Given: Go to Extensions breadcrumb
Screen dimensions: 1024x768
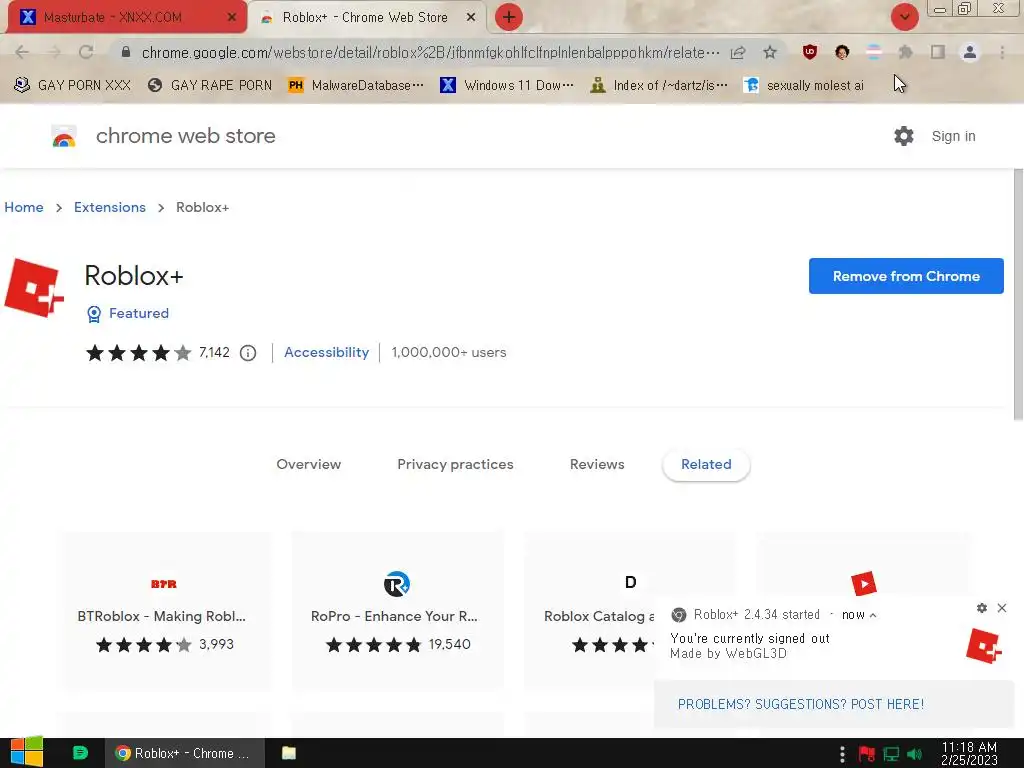Looking at the screenshot, I should [110, 207].
